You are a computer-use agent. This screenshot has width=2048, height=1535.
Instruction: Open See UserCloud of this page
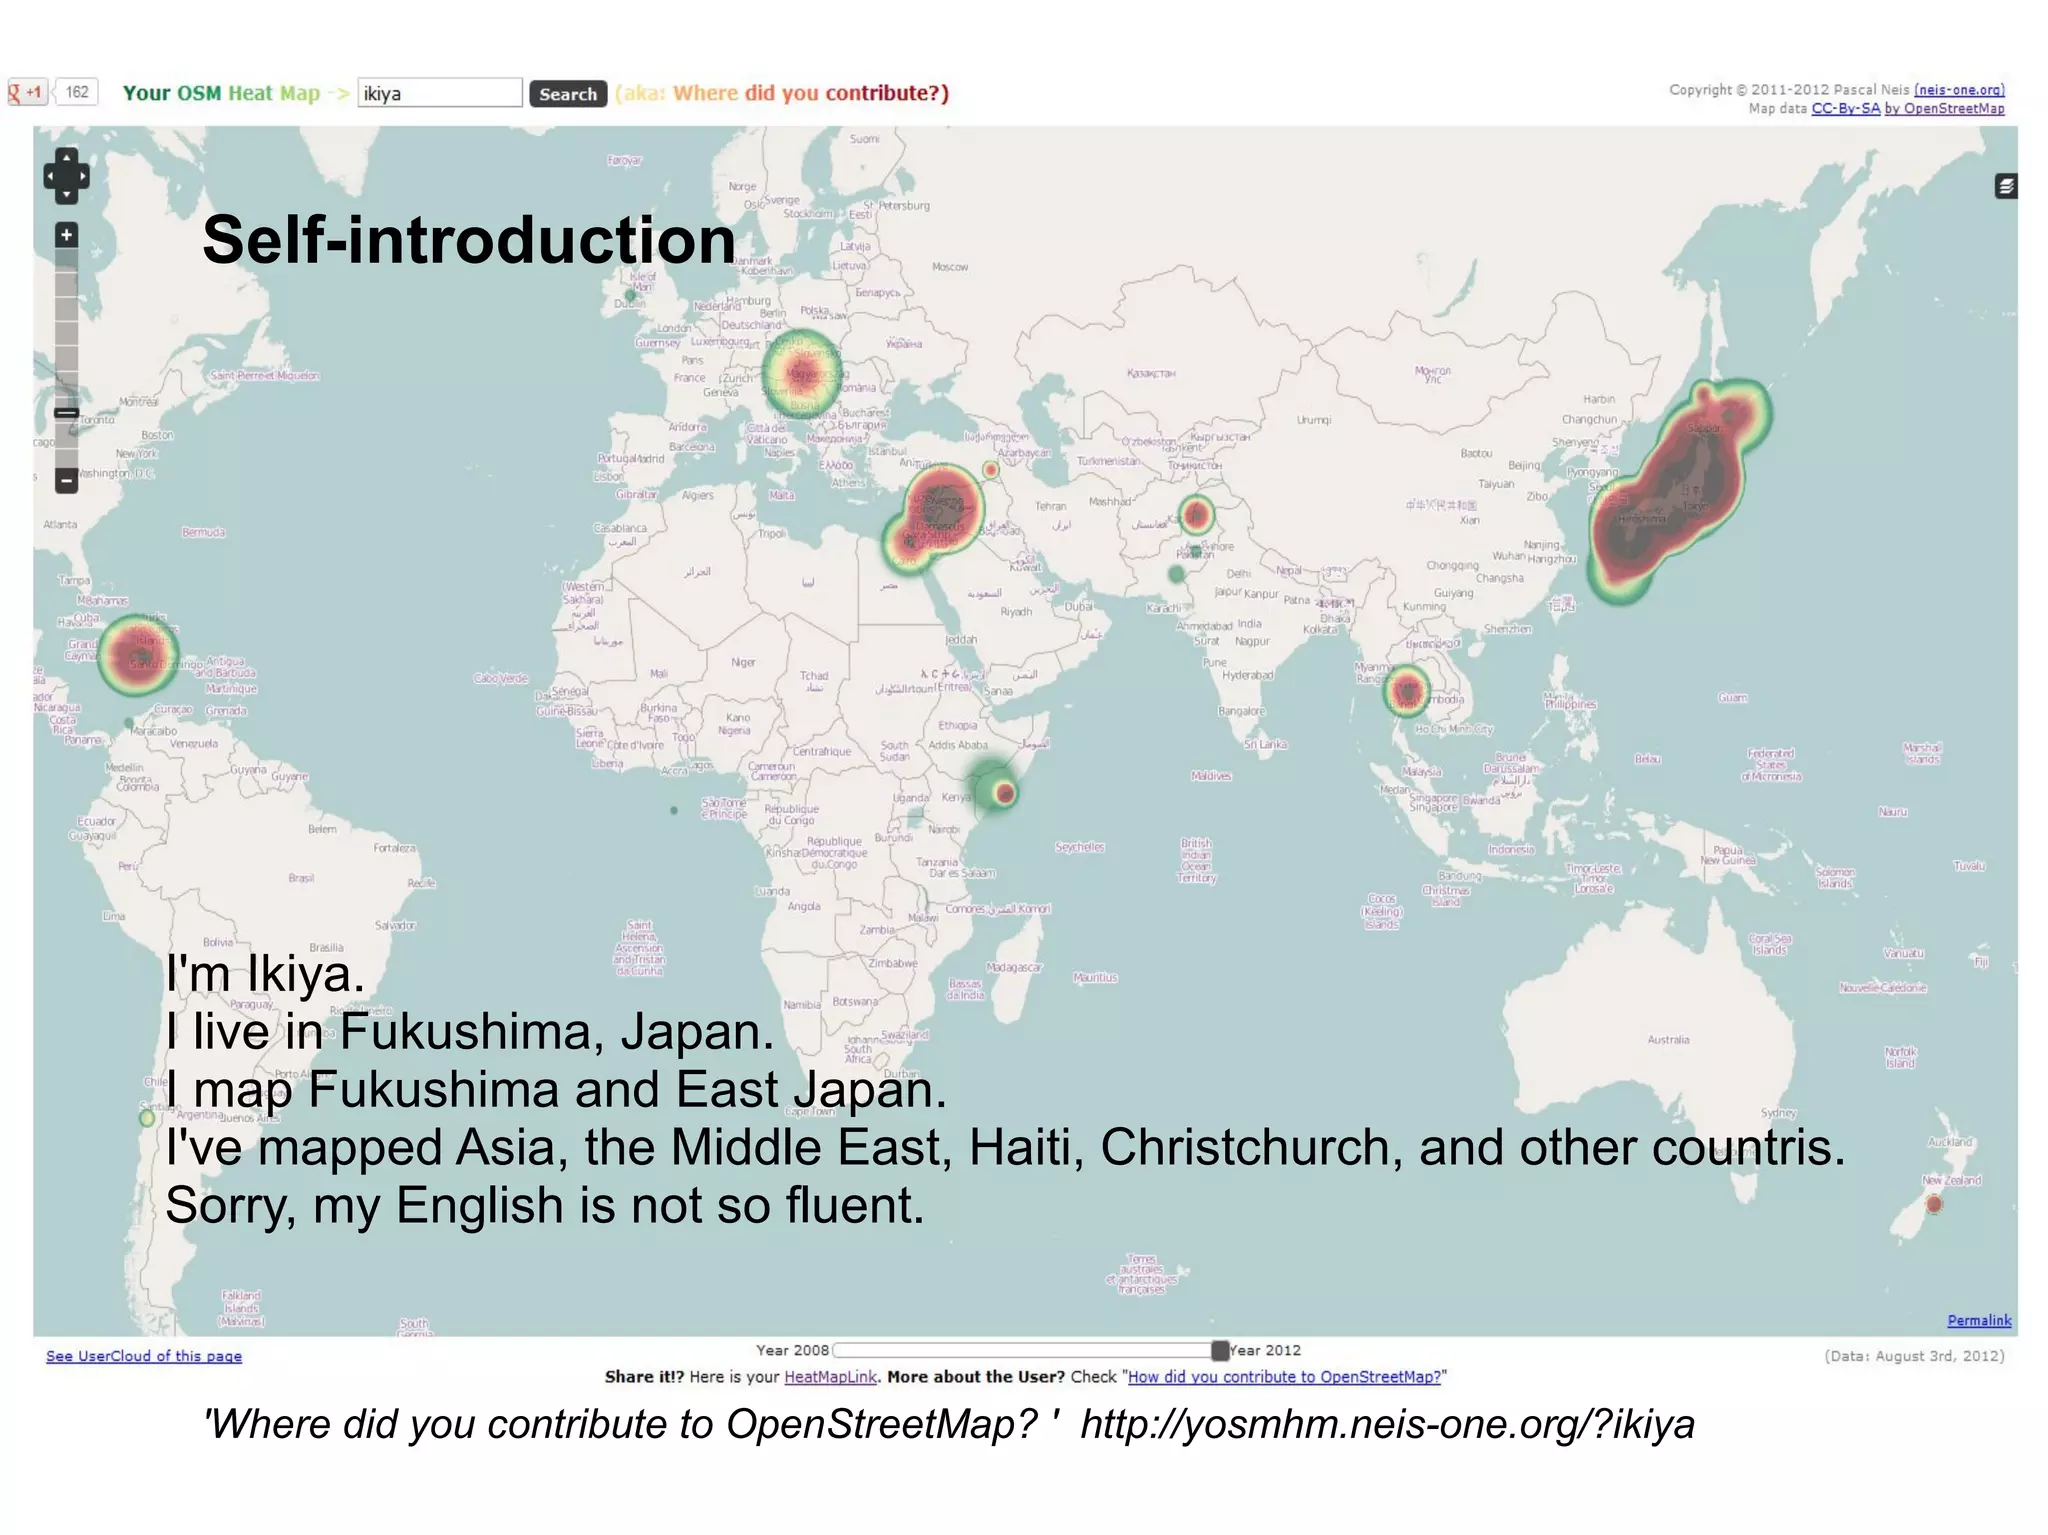point(144,1356)
